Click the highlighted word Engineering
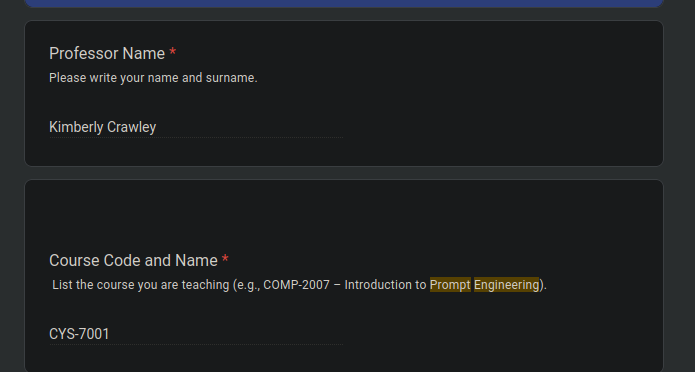 tap(506, 285)
